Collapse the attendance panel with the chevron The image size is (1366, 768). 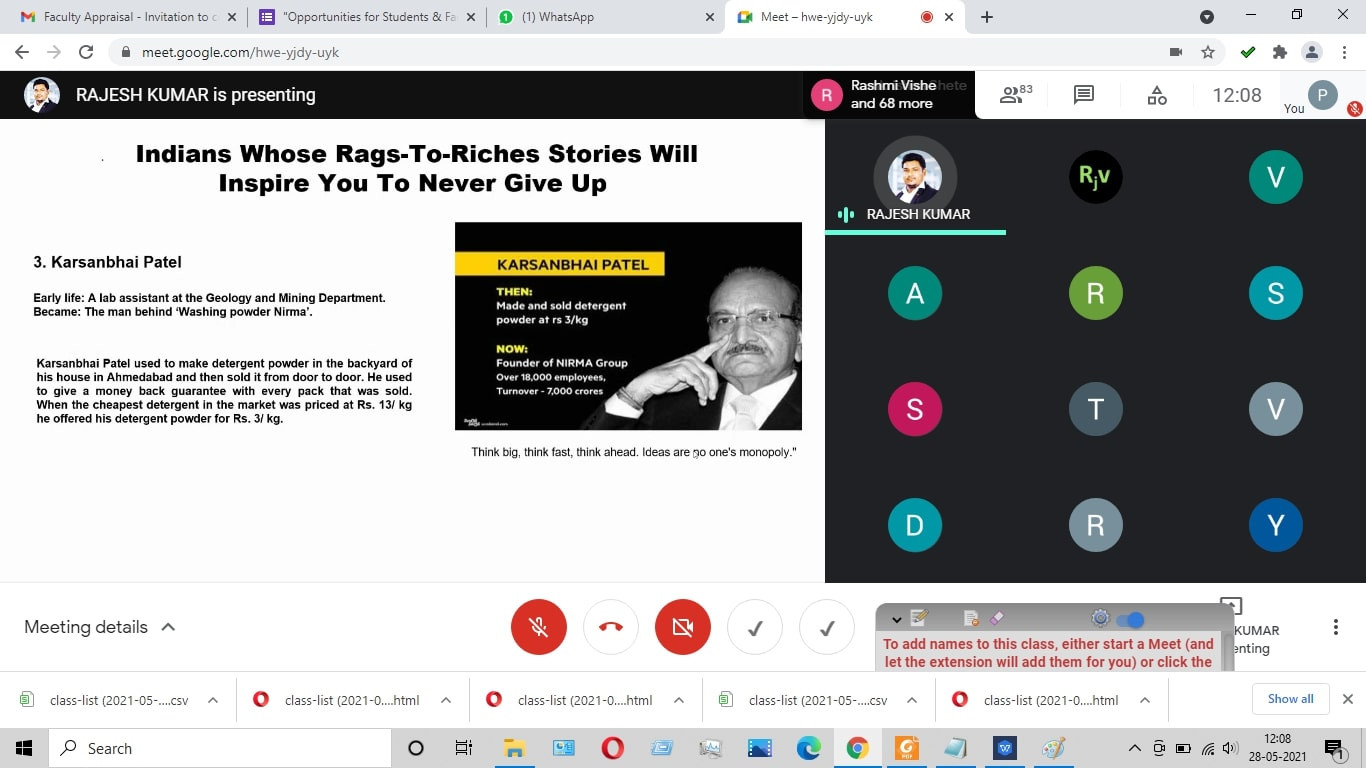pos(896,619)
